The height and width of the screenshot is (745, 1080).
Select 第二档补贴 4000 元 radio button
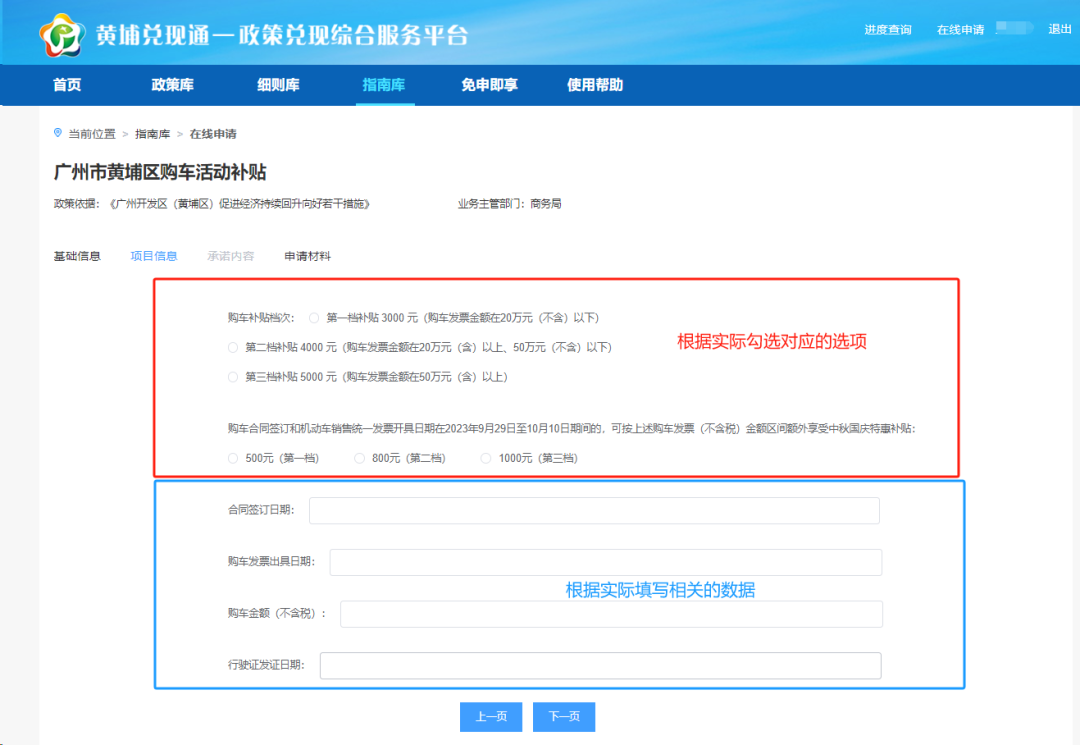click(x=231, y=347)
